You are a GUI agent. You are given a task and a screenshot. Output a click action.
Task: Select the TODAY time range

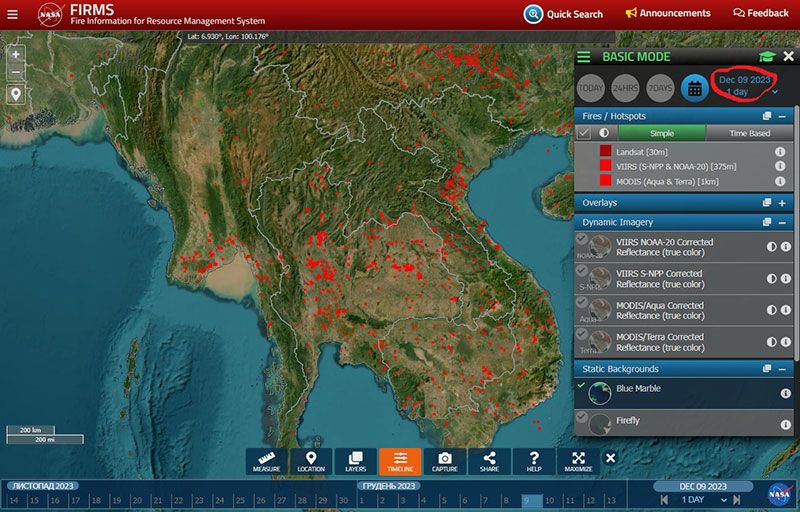(591, 88)
